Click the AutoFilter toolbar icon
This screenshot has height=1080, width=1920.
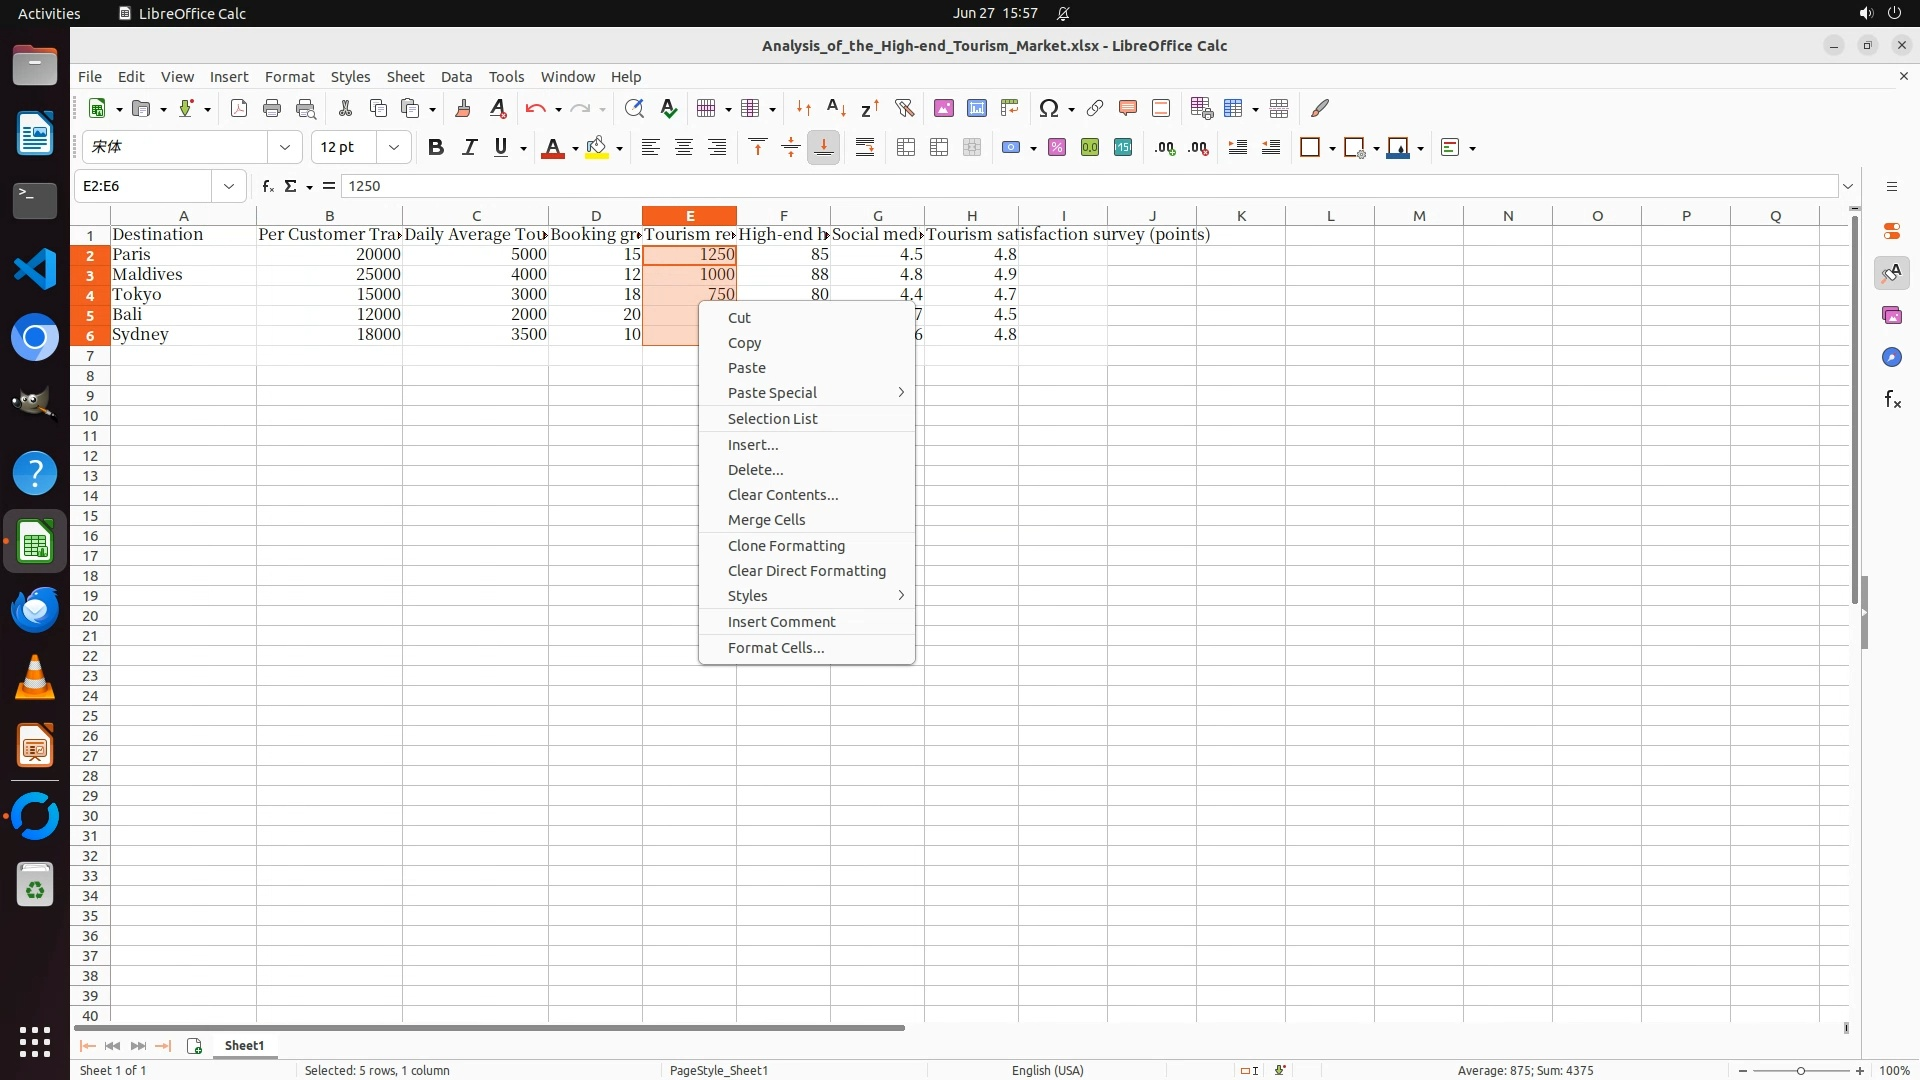[x=904, y=108]
